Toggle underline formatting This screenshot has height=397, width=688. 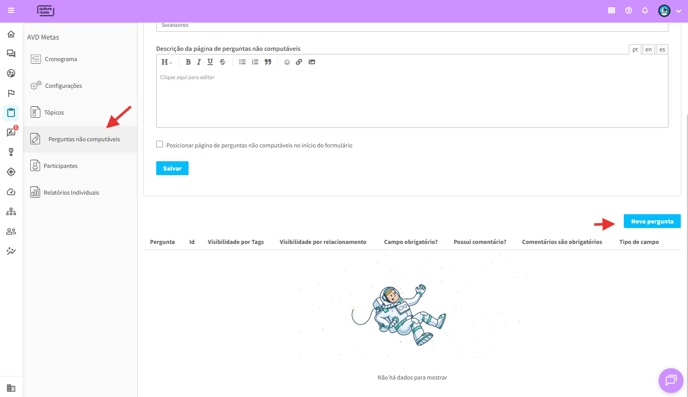point(210,62)
